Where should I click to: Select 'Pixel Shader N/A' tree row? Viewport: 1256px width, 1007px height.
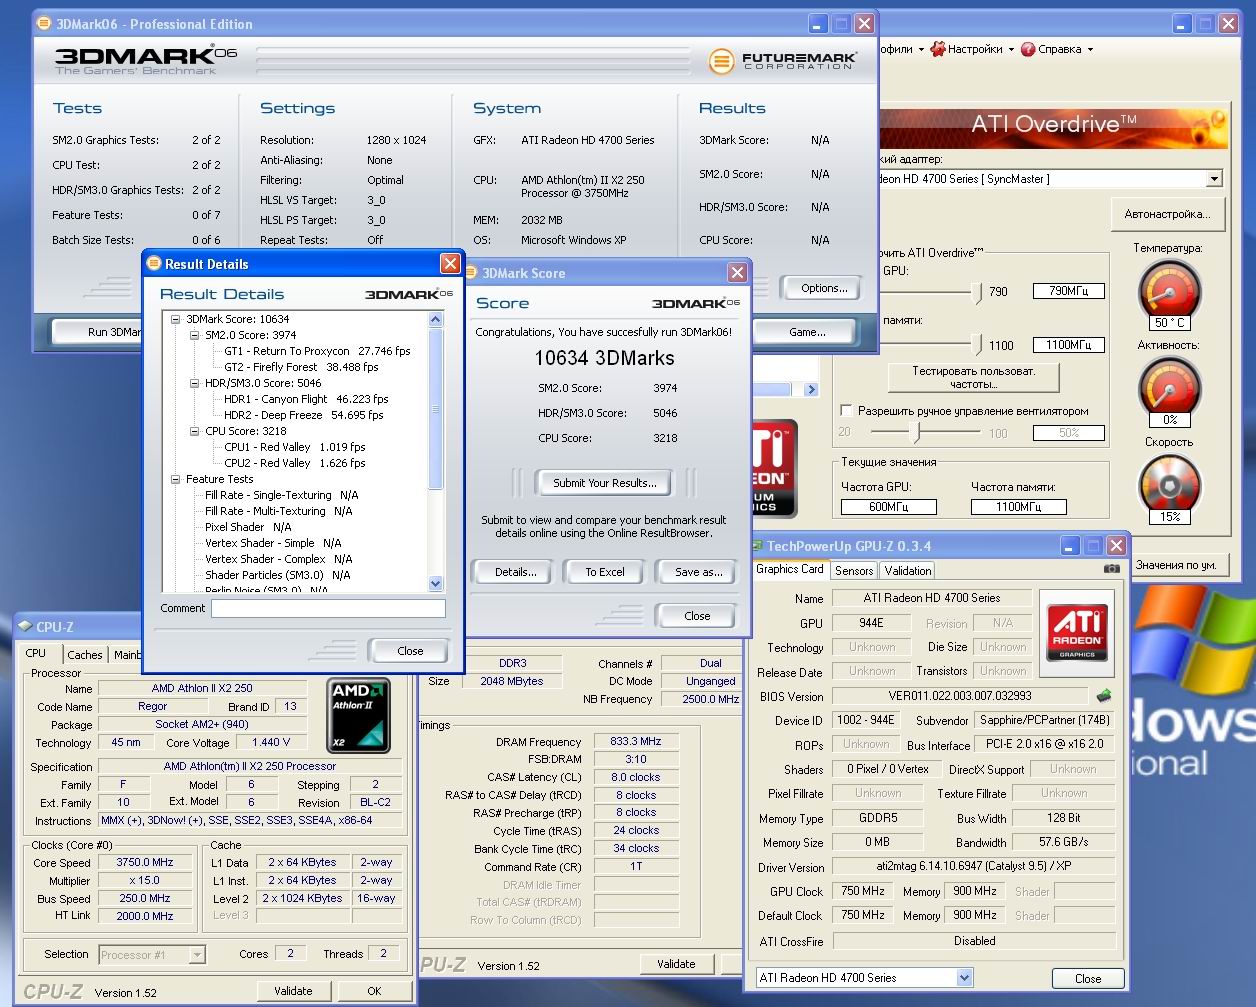pos(248,527)
